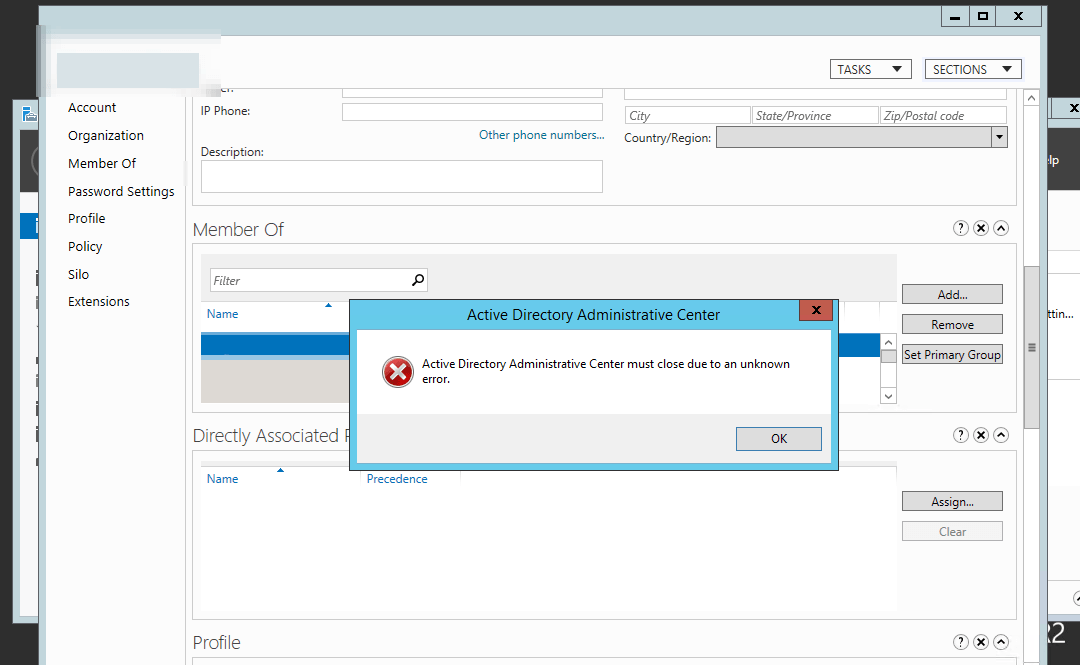
Task: Sort Member Of list by Name column
Action: (222, 314)
